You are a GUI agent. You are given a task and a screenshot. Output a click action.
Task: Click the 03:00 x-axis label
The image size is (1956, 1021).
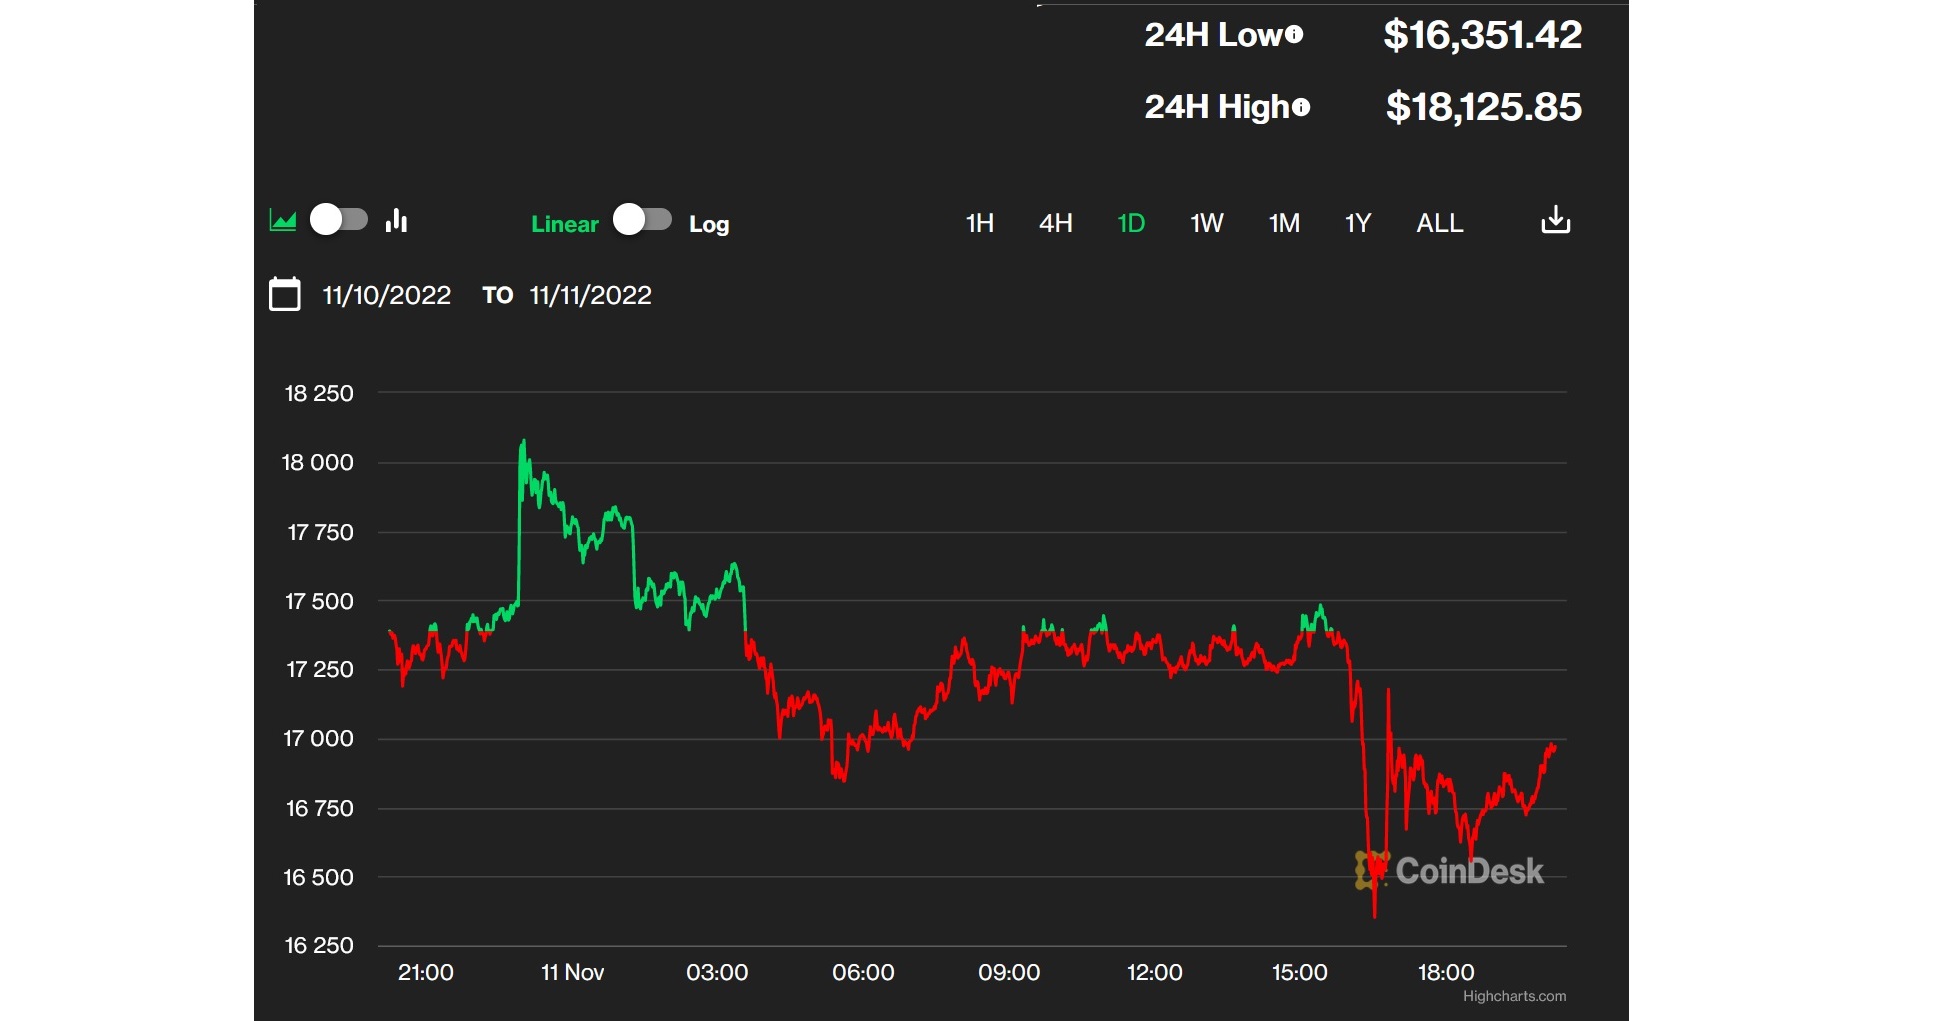[x=717, y=972]
